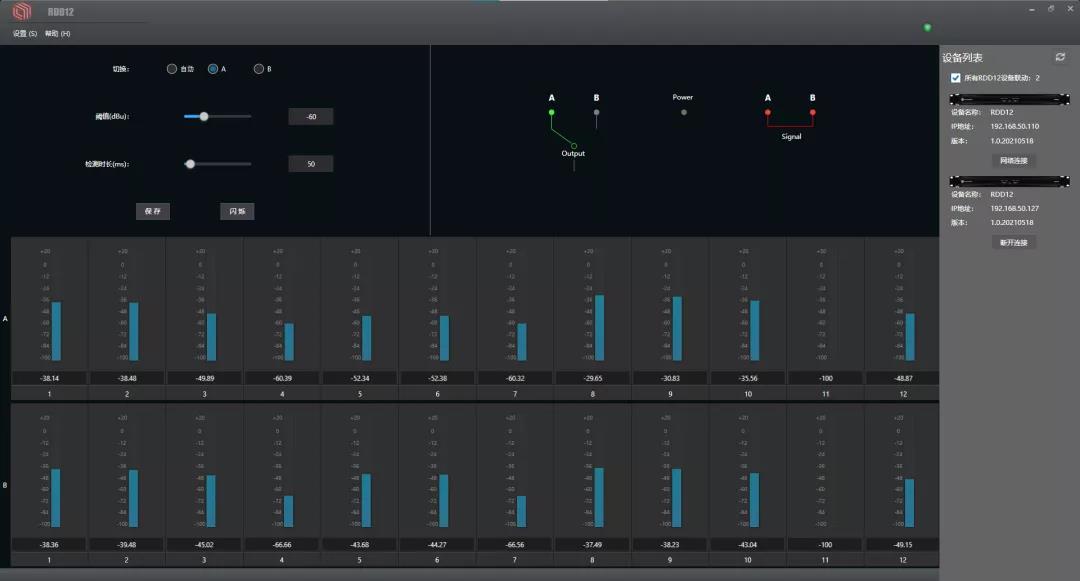The height and width of the screenshot is (581, 1080).
Task: Click row A channel 1 level meter bar
Action: tap(56, 331)
